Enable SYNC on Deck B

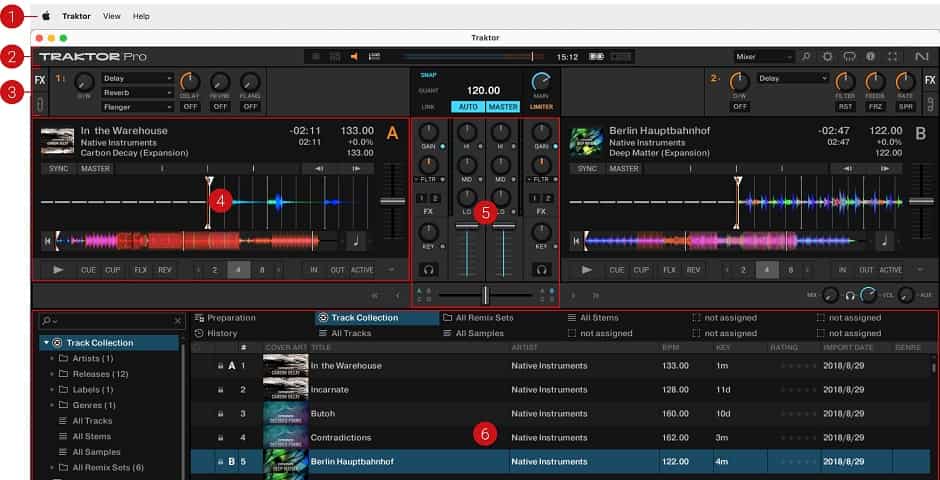(588, 169)
